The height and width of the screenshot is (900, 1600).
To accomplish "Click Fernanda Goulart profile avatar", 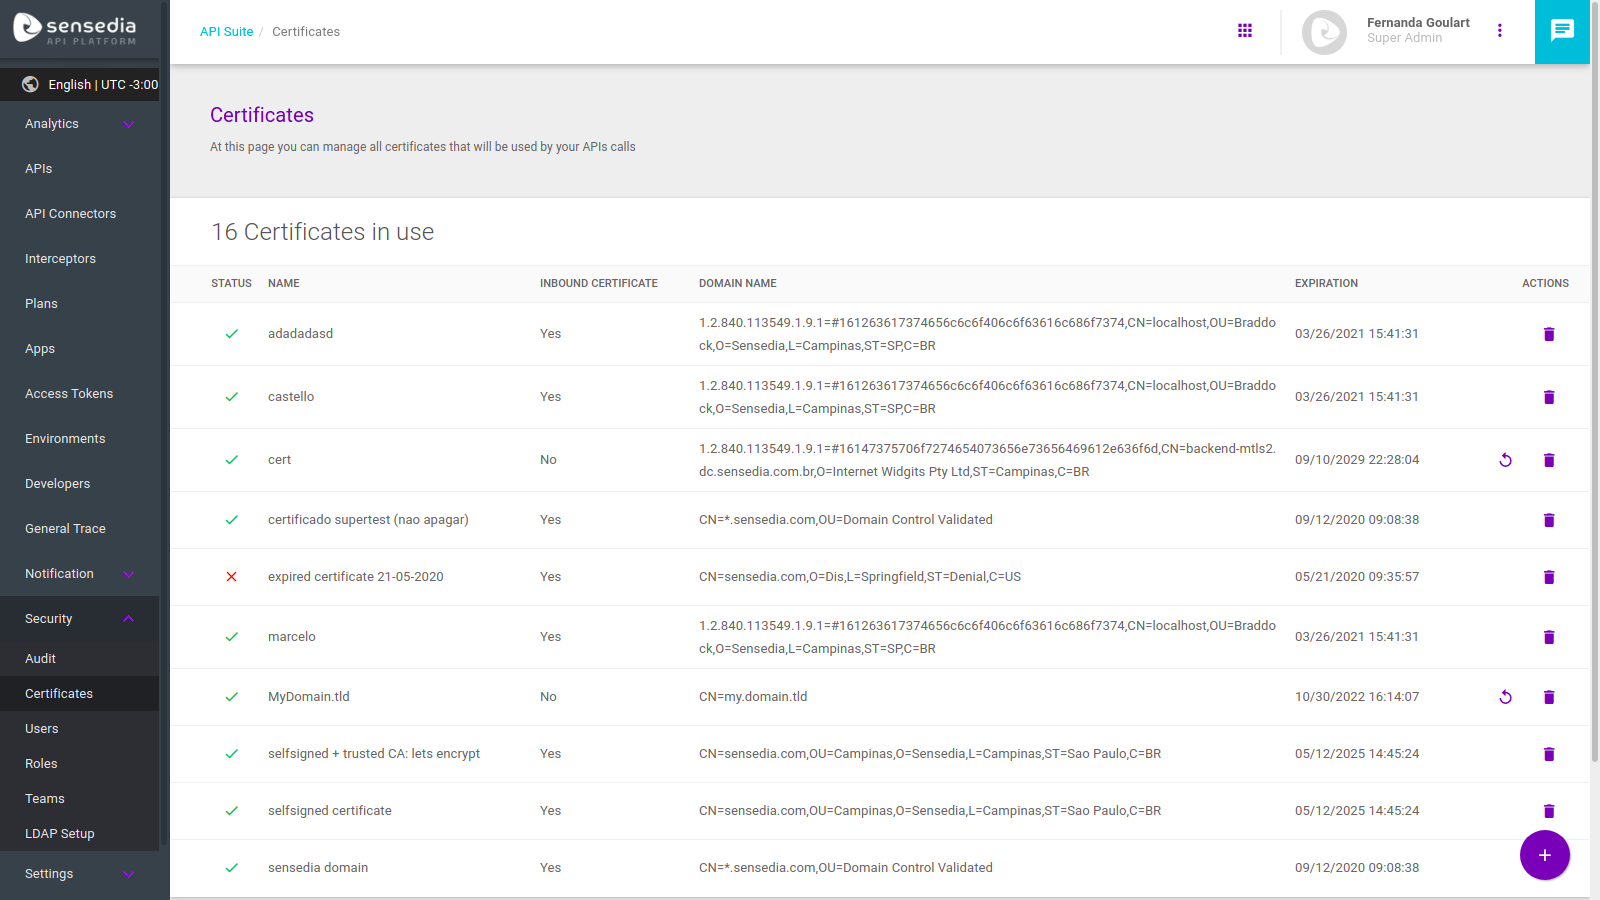I will pyautogui.click(x=1324, y=32).
